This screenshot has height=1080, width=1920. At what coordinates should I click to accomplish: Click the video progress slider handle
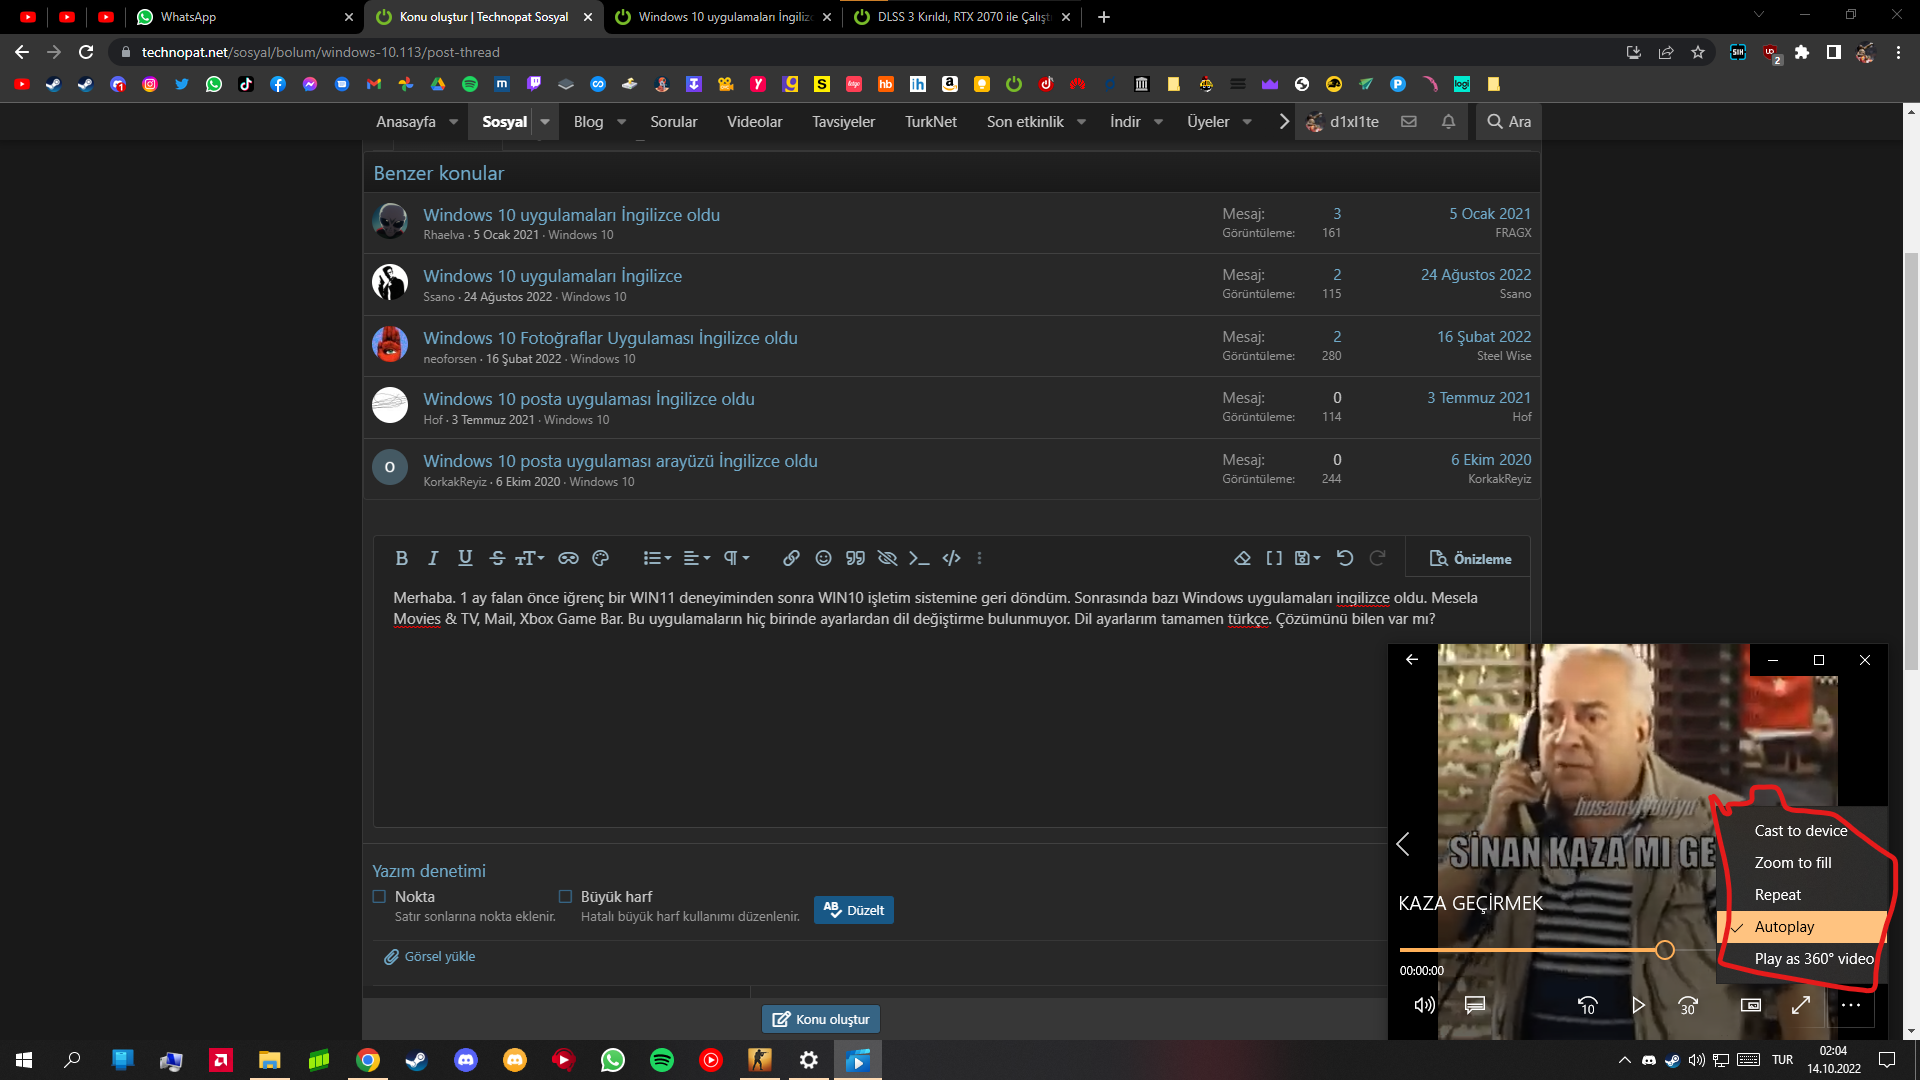(x=1664, y=950)
